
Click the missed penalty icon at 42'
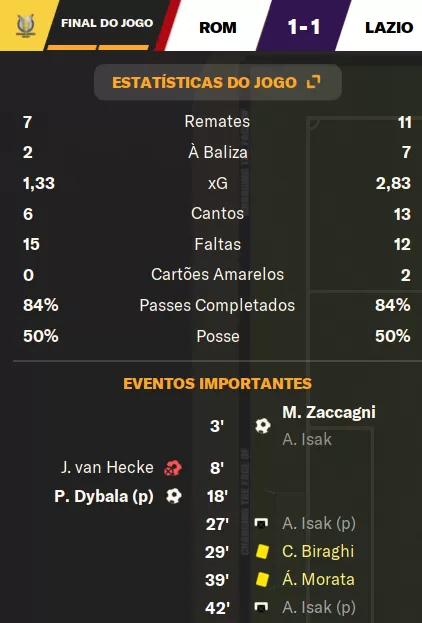(x=261, y=607)
